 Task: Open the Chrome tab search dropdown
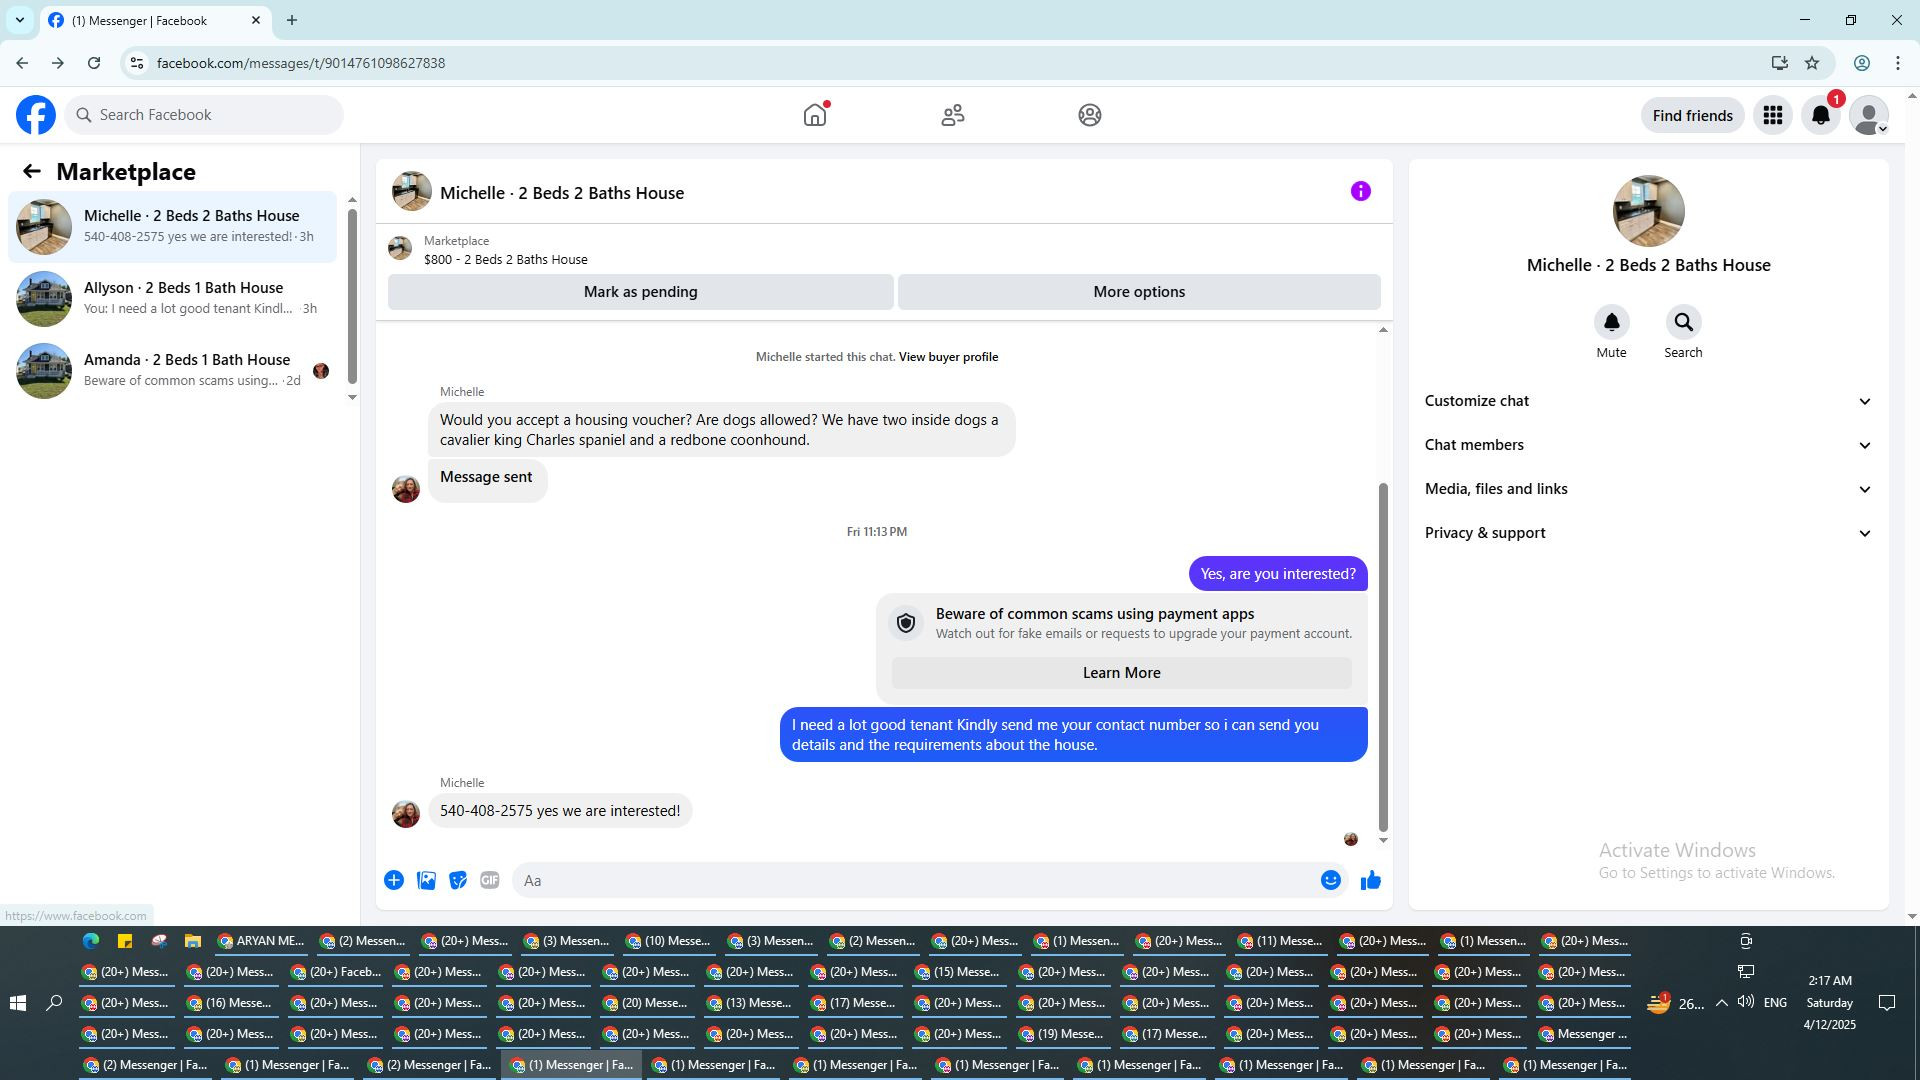tap(19, 20)
